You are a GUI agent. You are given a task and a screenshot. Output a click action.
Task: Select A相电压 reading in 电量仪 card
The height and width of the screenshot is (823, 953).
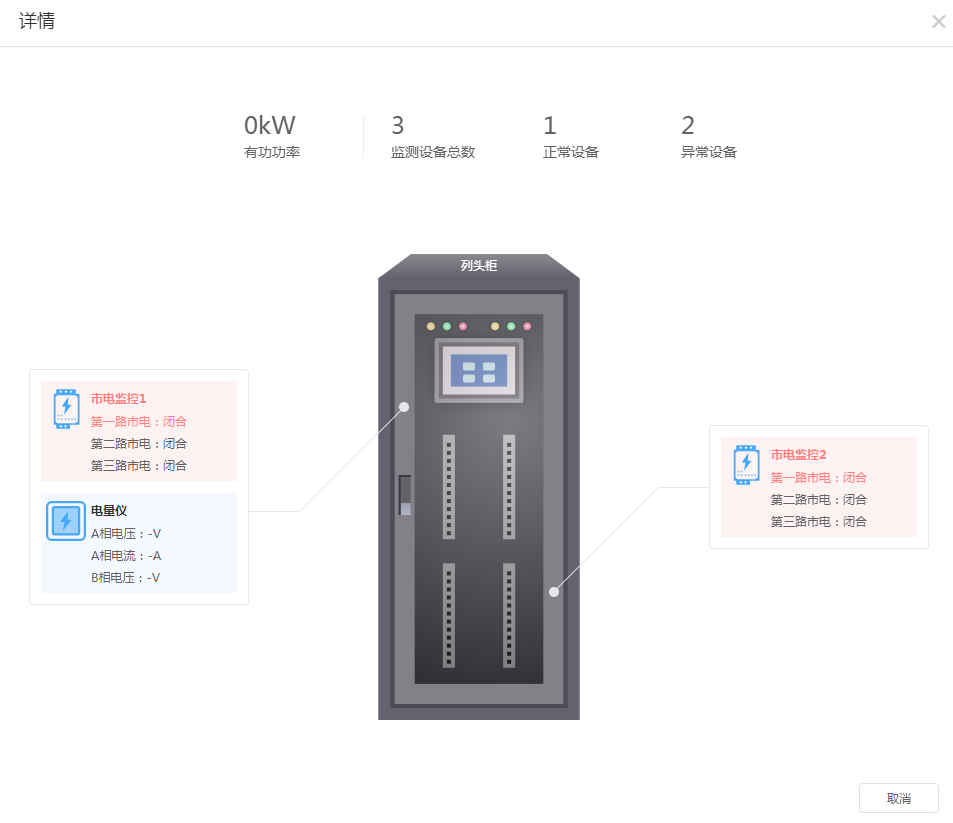[126, 534]
